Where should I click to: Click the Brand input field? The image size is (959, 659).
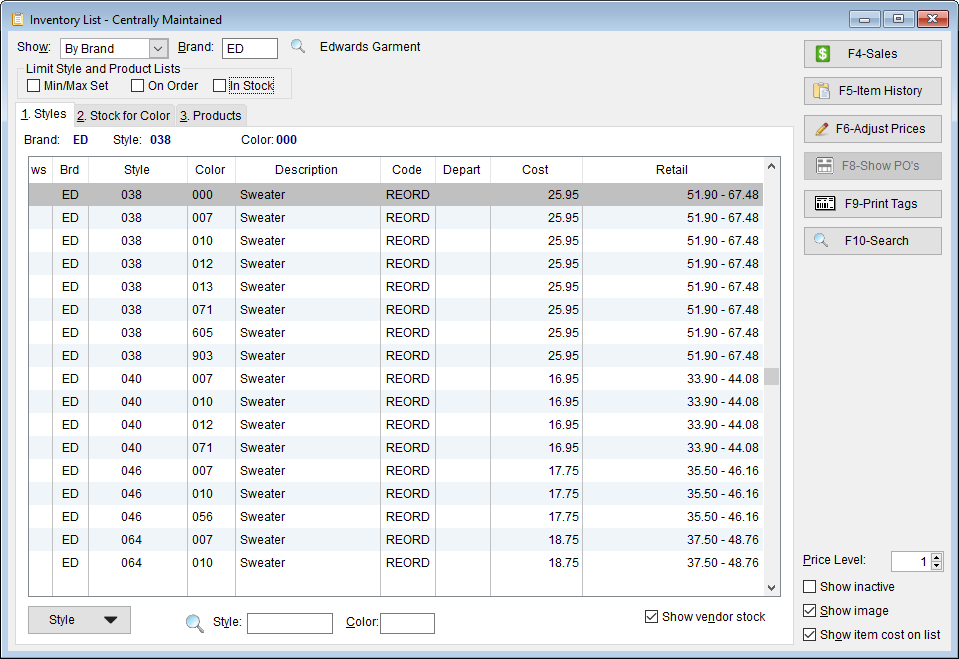[250, 48]
